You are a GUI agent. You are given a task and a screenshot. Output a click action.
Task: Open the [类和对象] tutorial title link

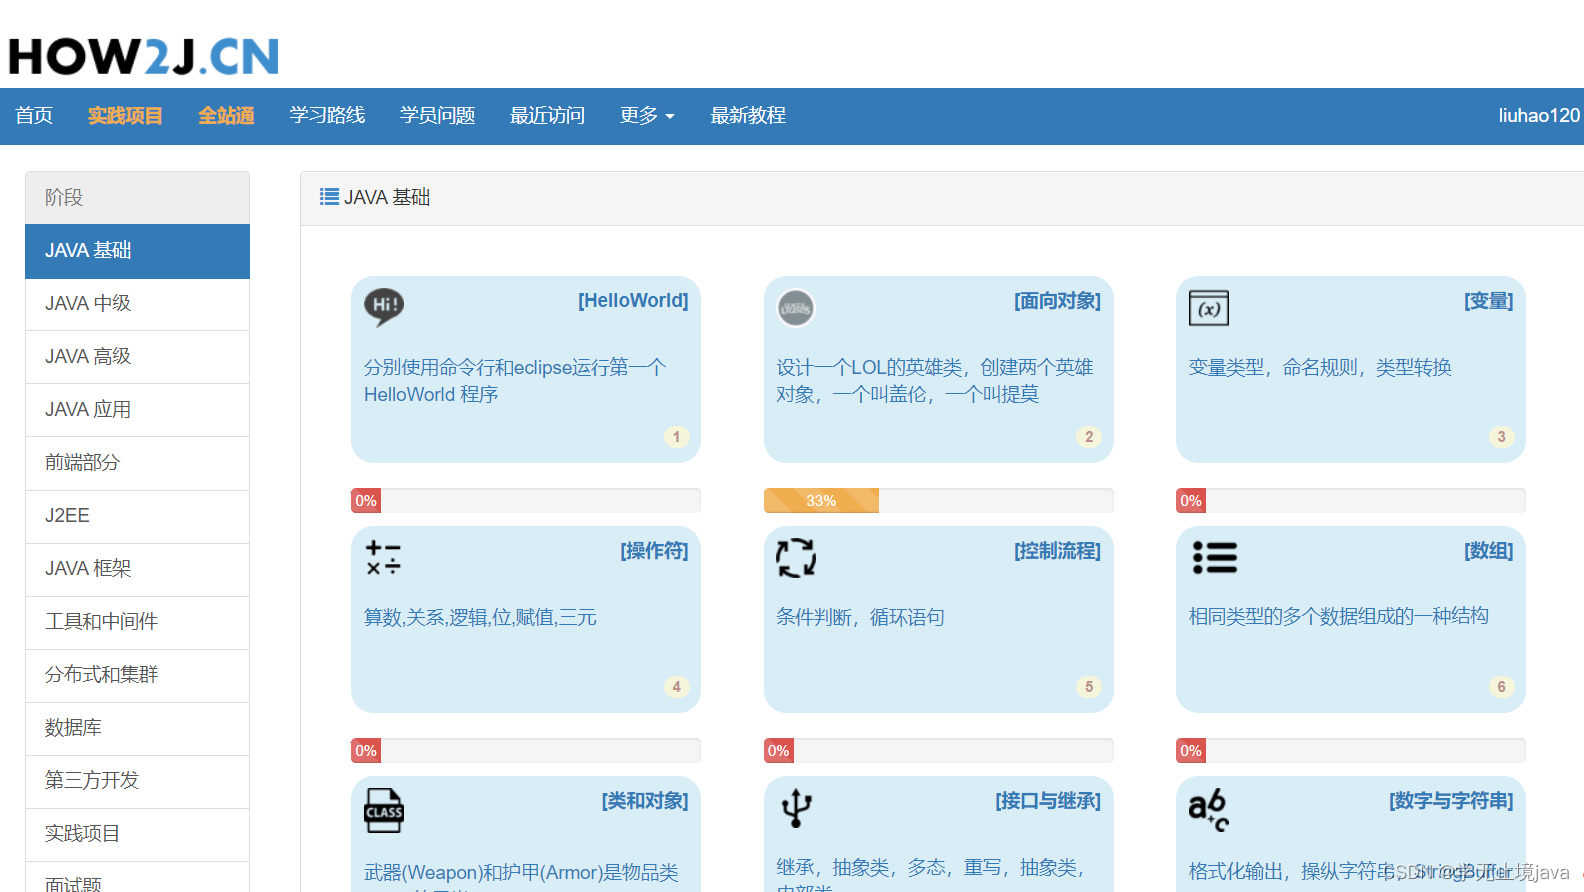click(x=645, y=801)
